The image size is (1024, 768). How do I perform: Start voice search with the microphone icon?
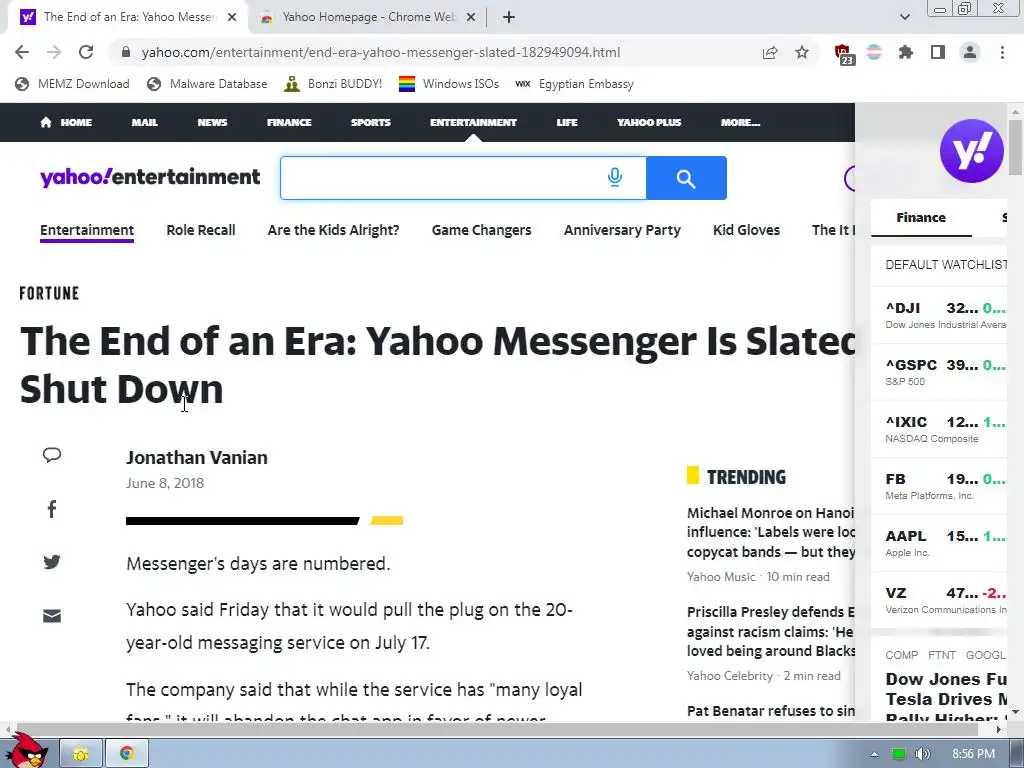(615, 177)
